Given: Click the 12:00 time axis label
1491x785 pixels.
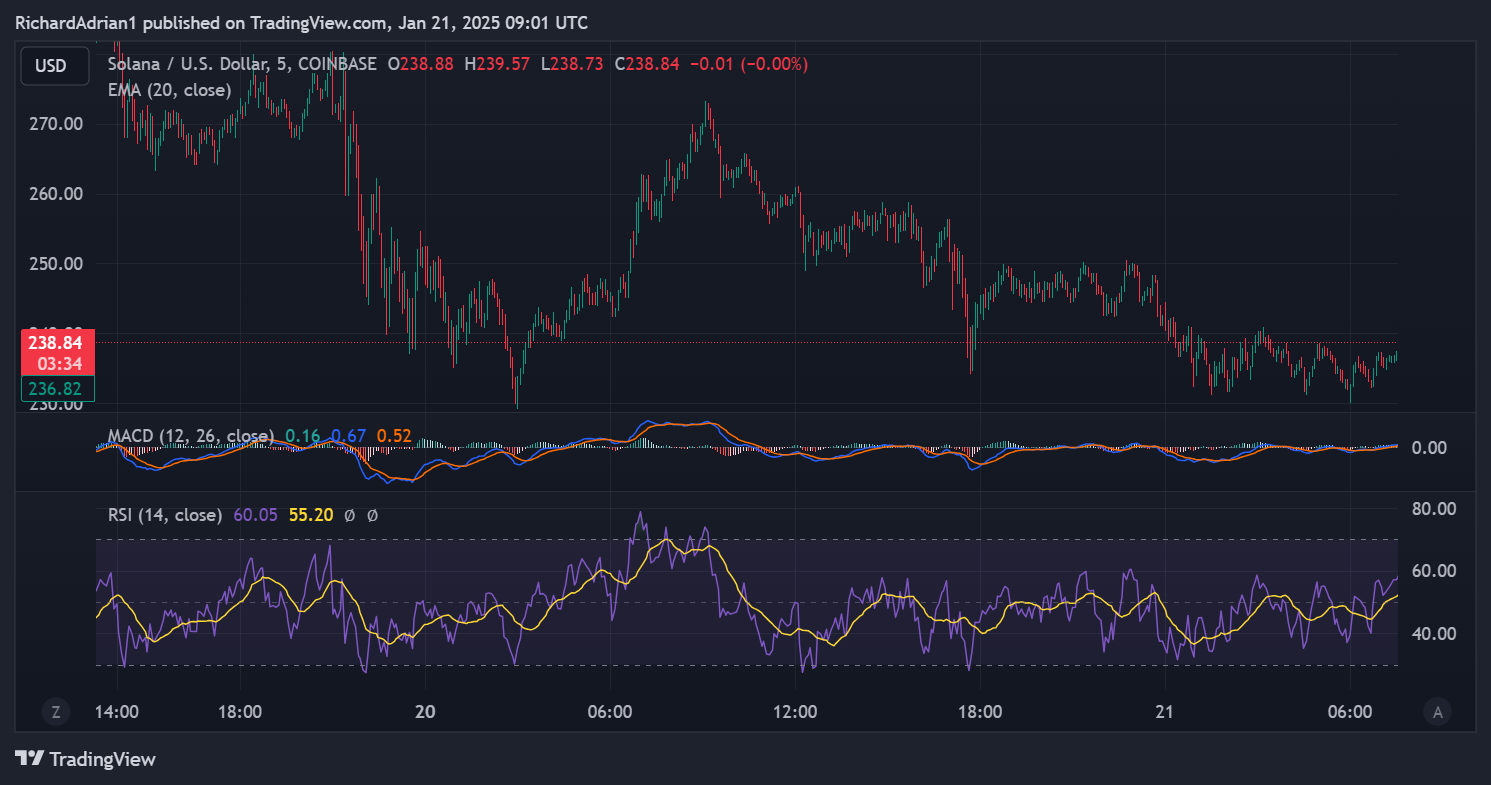Looking at the screenshot, I should pos(795,712).
